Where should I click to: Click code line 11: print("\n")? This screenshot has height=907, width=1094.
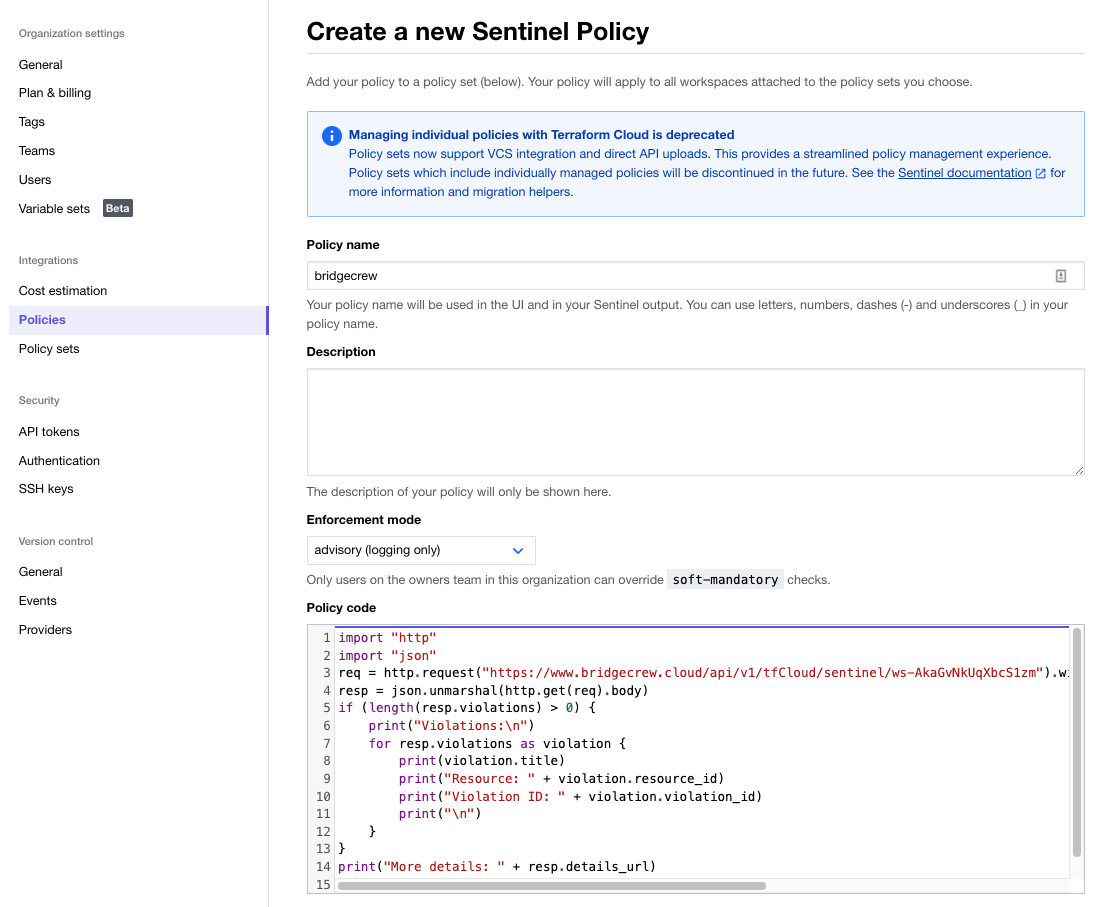click(x=440, y=814)
